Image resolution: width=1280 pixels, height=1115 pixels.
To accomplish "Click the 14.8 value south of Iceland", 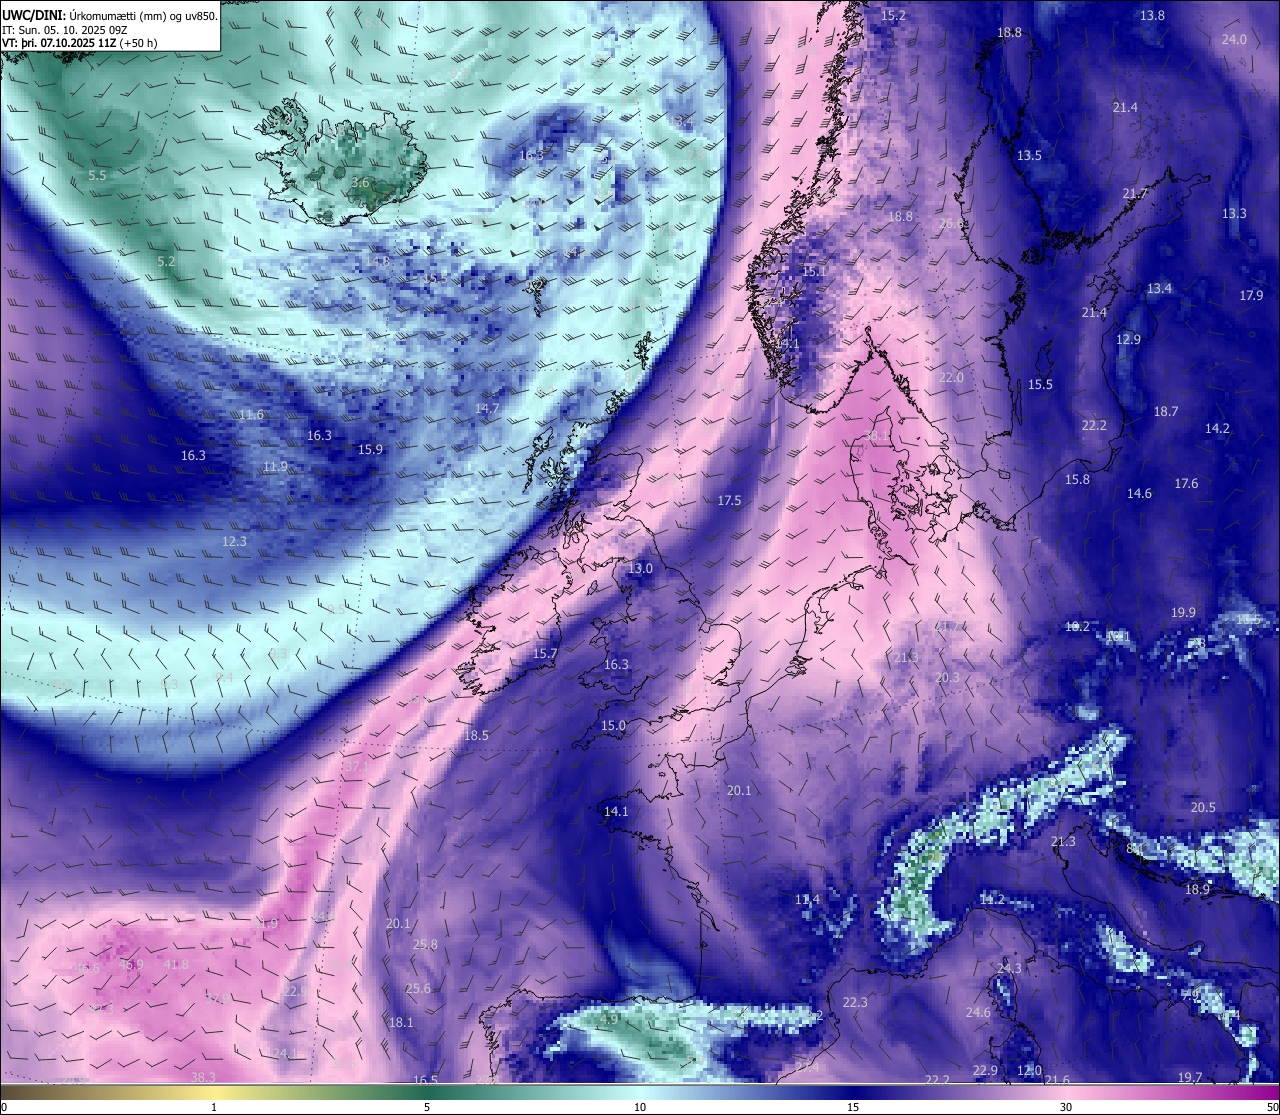I will point(377,261).
